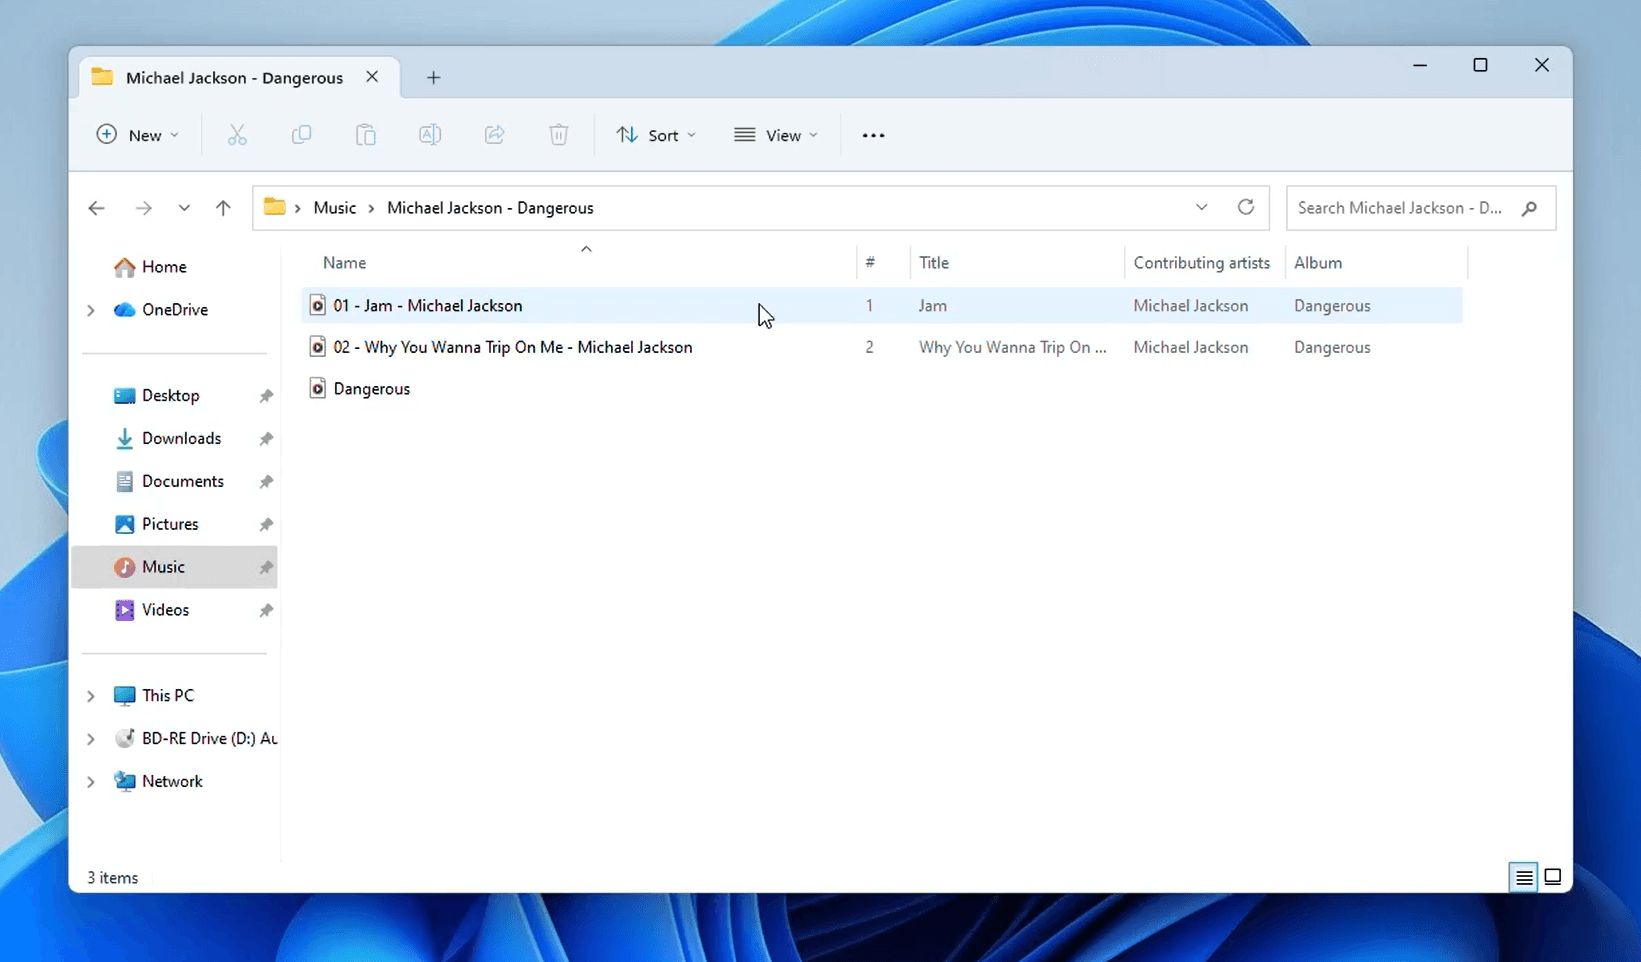Click the search magnifier icon
1641x962 pixels.
click(1529, 208)
